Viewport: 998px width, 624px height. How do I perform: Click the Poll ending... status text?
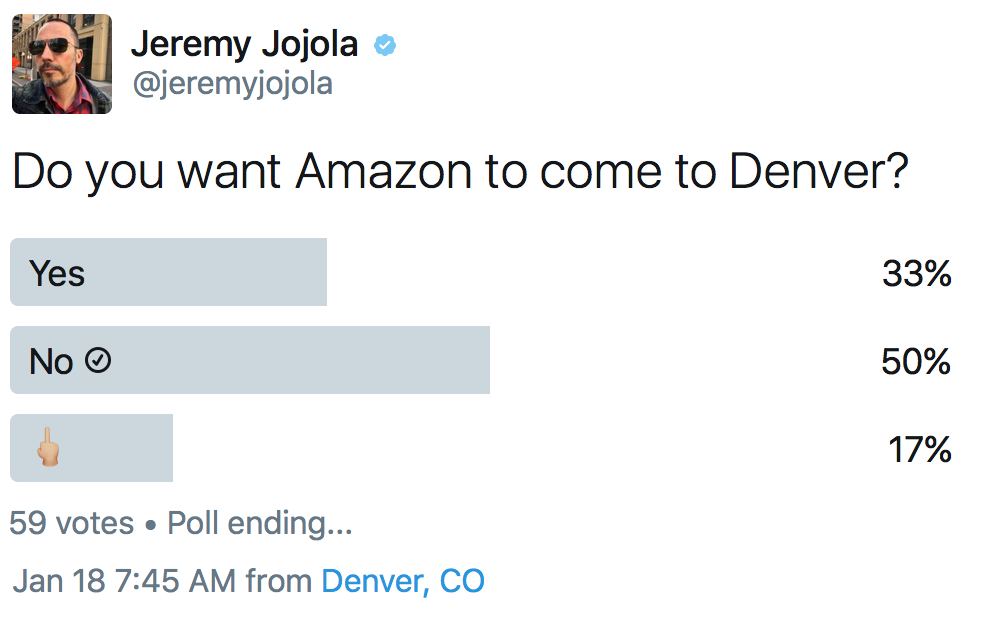pyautogui.click(x=260, y=524)
